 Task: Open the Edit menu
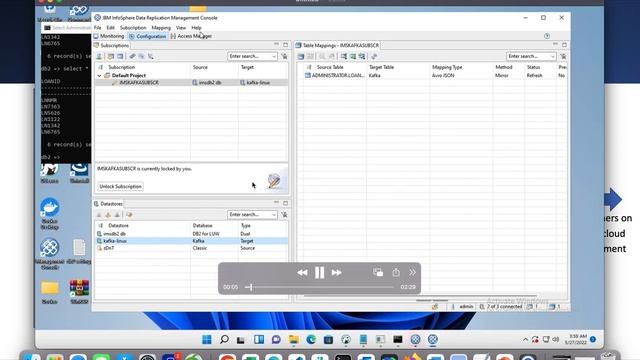111,28
